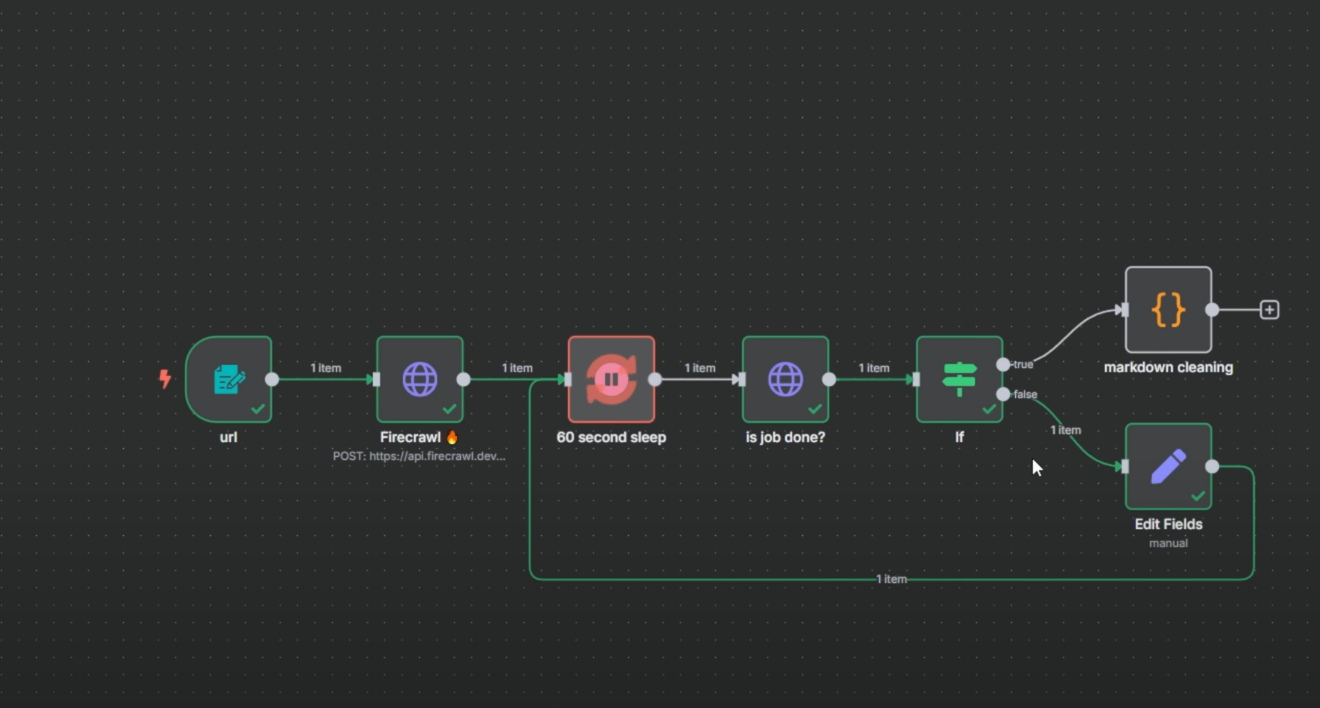The image size is (1320, 708).
Task: Click the If node false output connector
Action: point(1003,394)
